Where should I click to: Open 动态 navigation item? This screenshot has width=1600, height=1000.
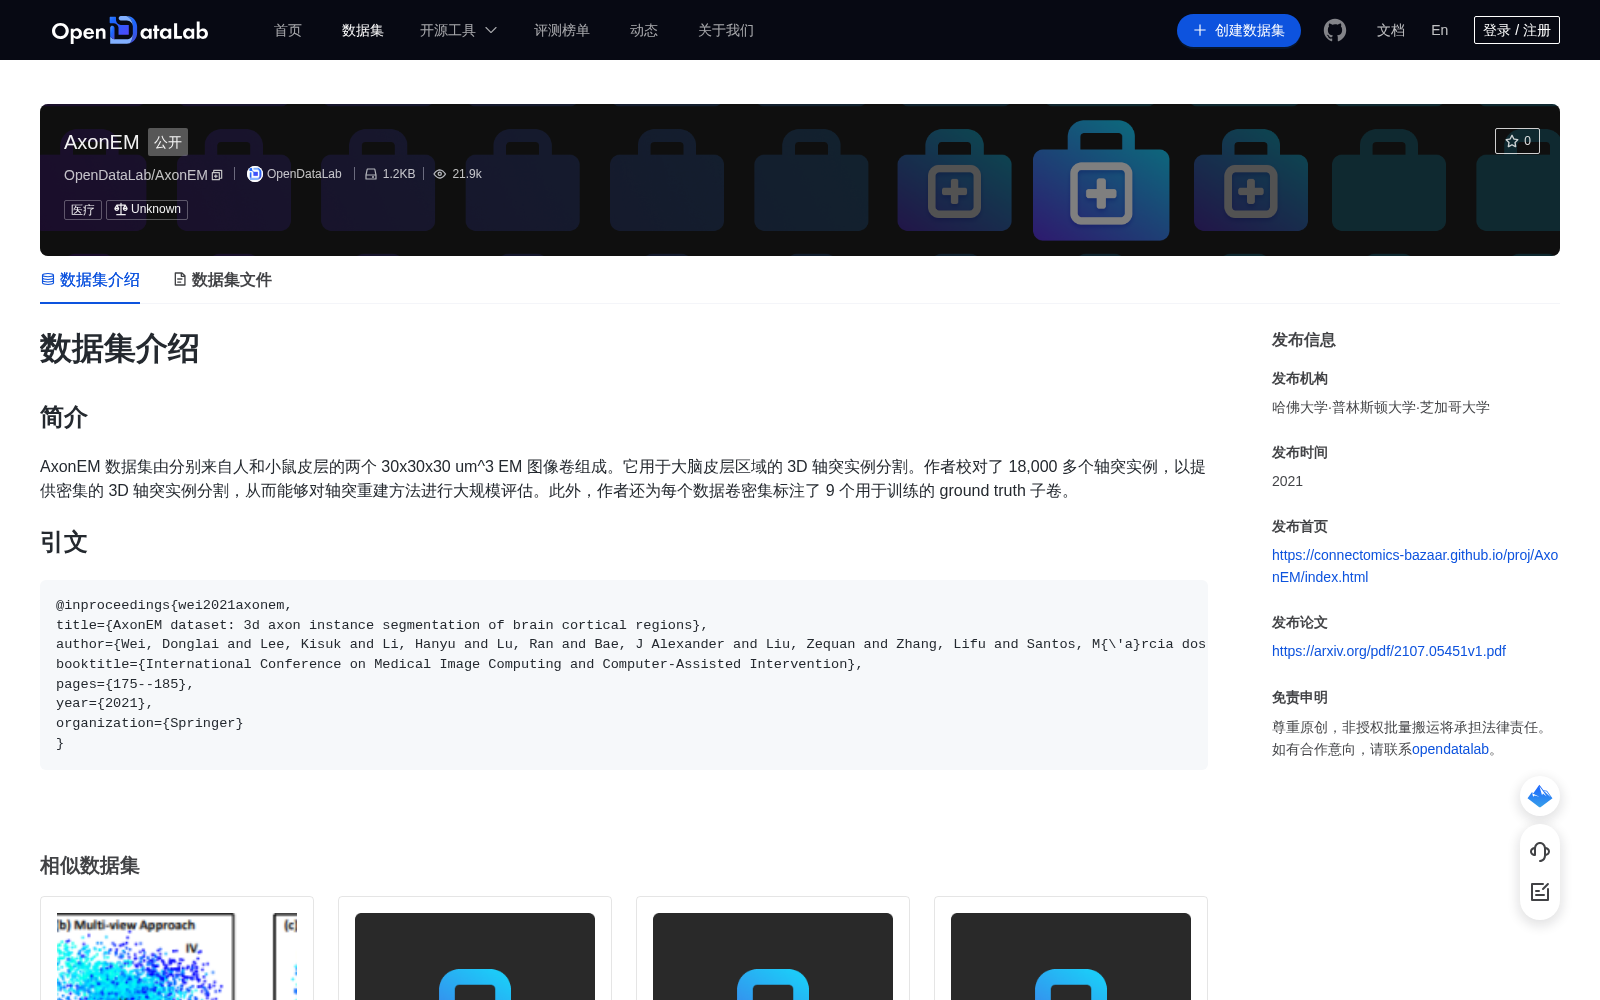click(644, 30)
